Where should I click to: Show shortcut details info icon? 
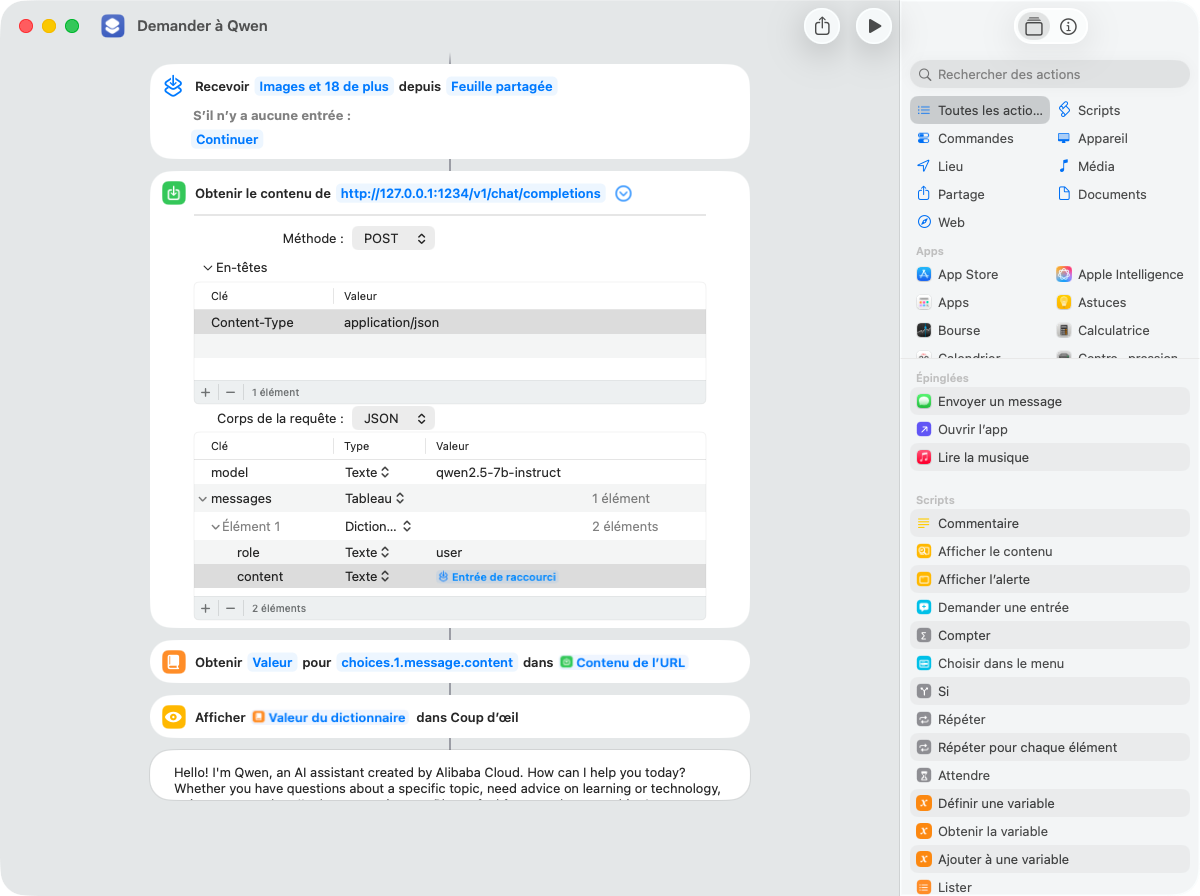(1068, 27)
